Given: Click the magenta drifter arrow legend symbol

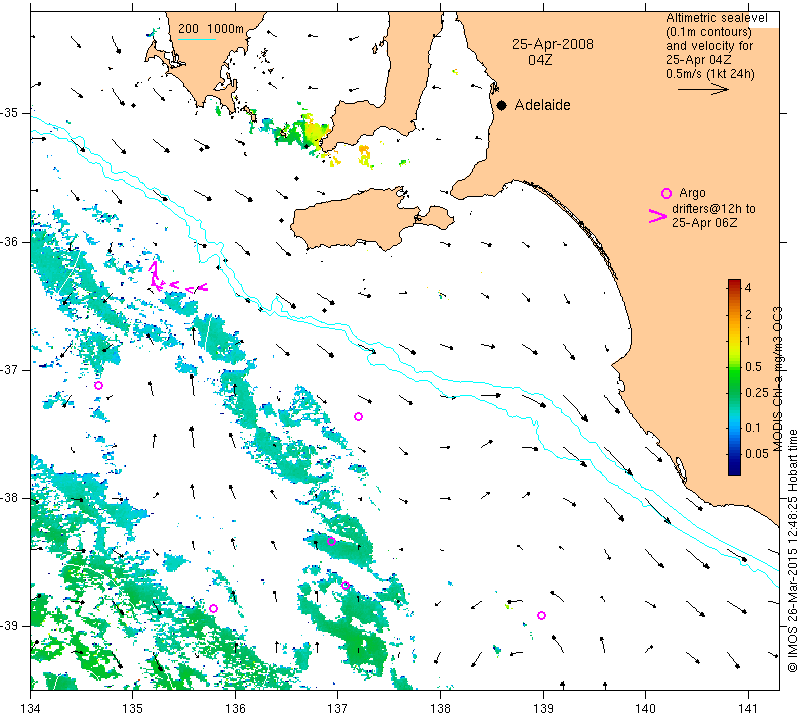Looking at the screenshot, I should (658, 216).
